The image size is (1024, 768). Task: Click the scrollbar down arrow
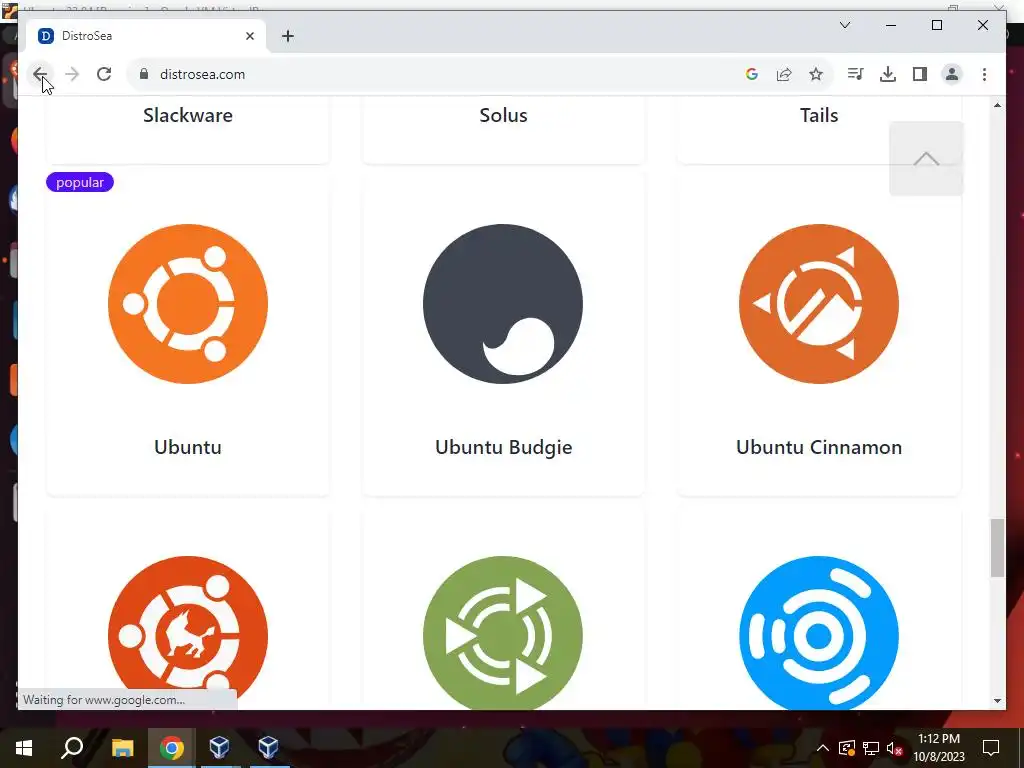(x=997, y=701)
